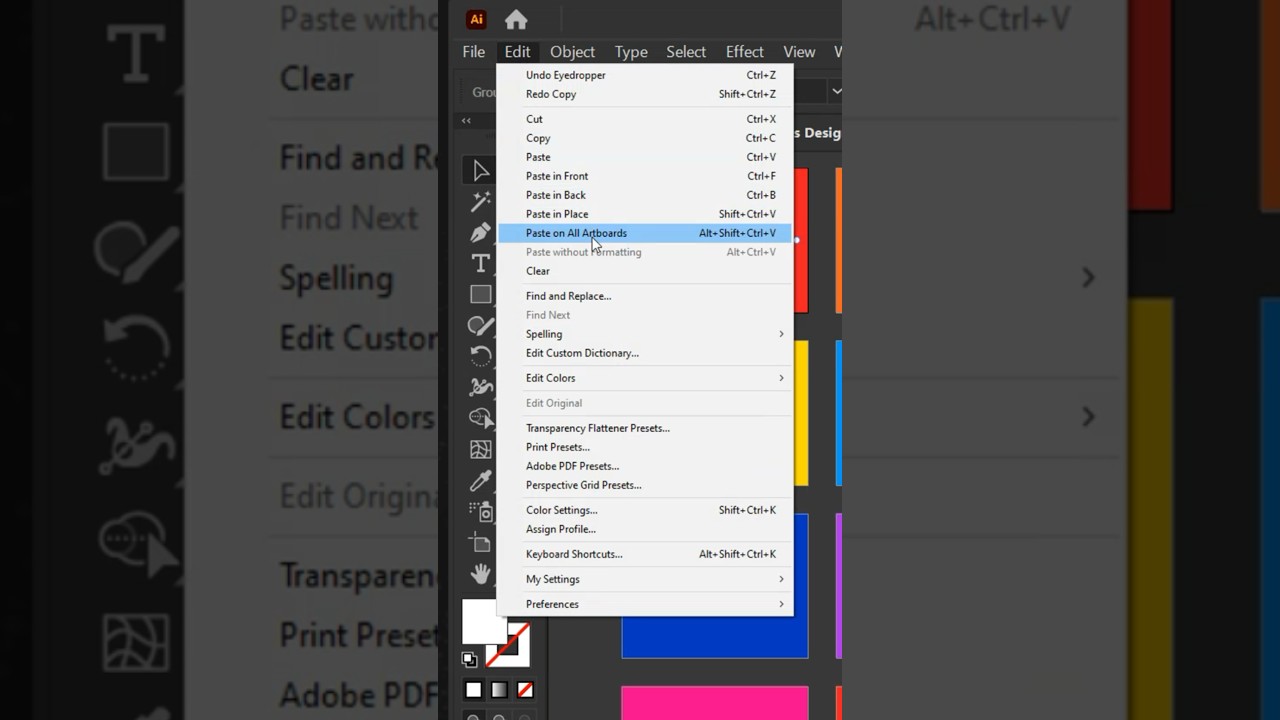Choose Cut from Edit menu
The width and height of the screenshot is (1280, 720).
pyautogui.click(x=646, y=119)
